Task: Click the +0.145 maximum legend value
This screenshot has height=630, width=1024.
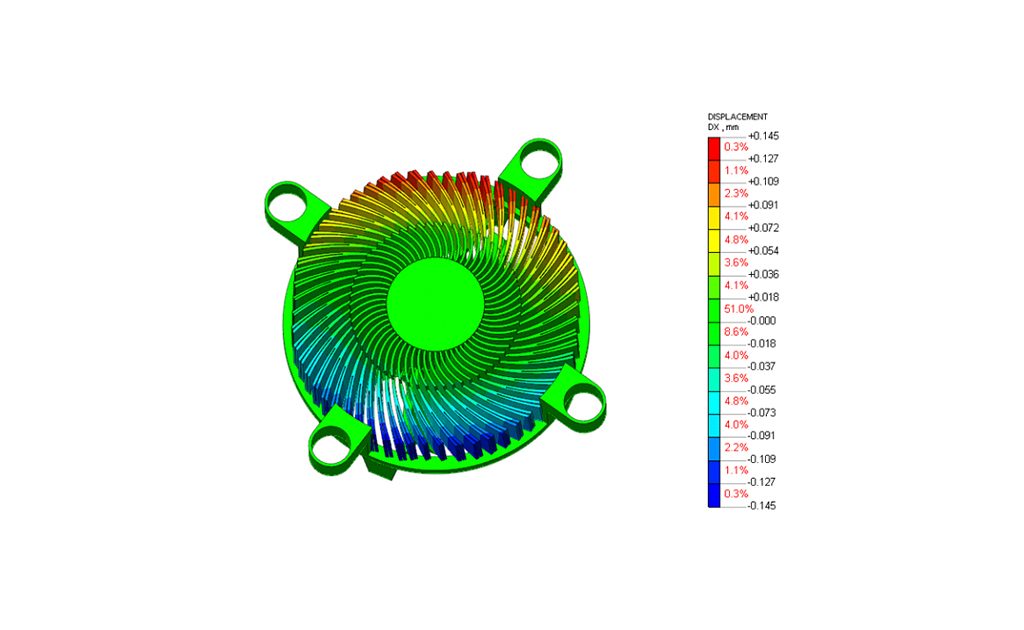Action: point(763,136)
